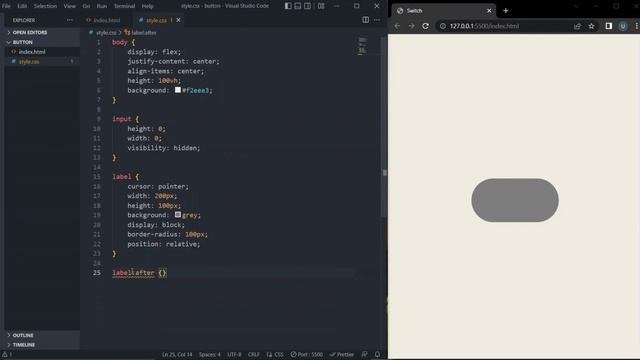This screenshot has width=640, height=360.
Task: Click 'justify-content: center;' on line 3
Action: click(x=173, y=61)
